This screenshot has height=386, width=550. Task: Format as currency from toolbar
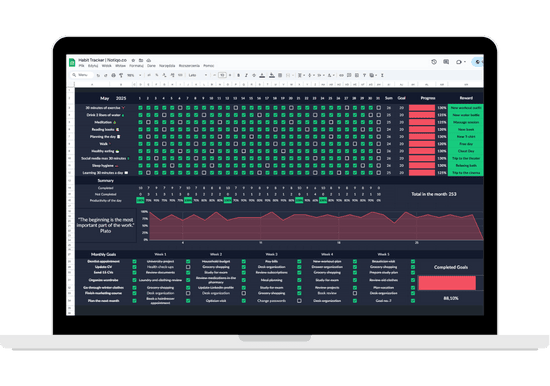point(149,75)
